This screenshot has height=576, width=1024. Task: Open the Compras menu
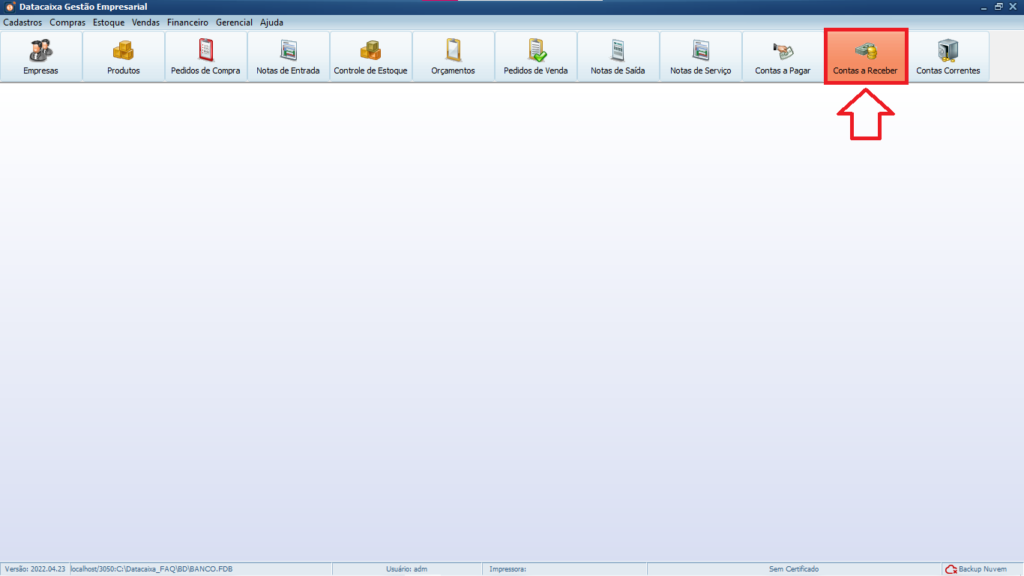(x=68, y=22)
